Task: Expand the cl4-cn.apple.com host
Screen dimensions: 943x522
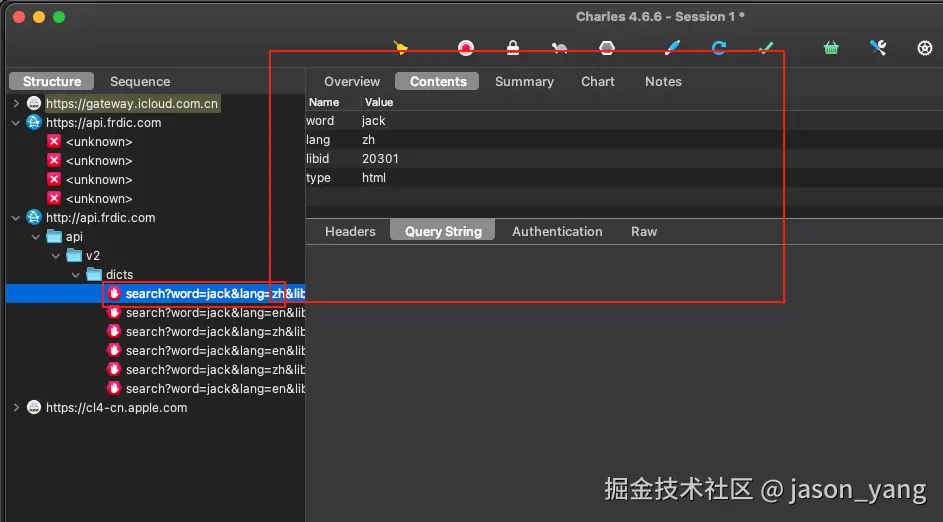Action: point(16,408)
